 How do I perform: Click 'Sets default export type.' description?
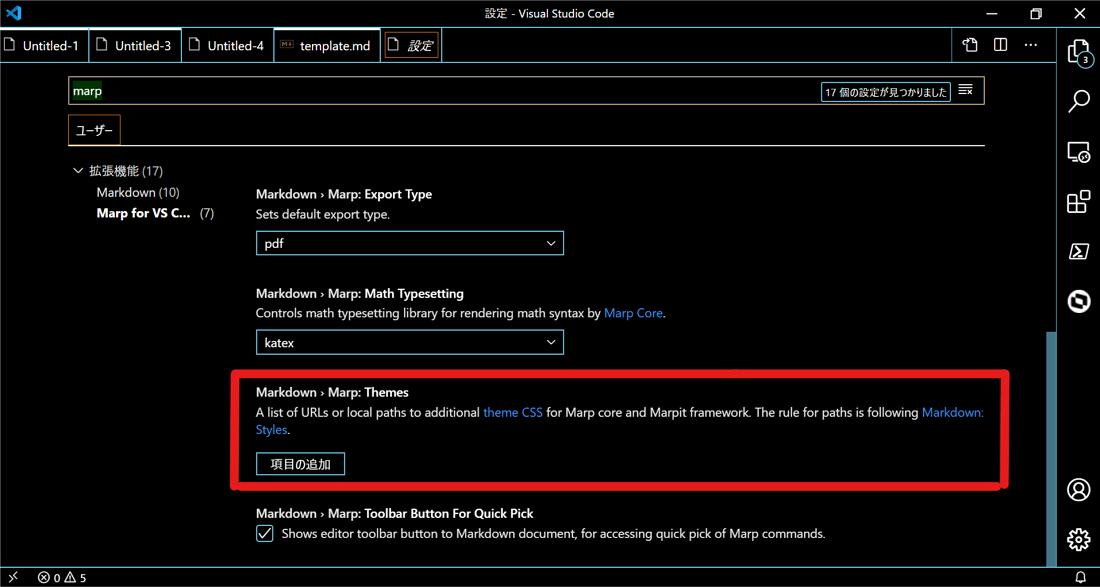(323, 215)
